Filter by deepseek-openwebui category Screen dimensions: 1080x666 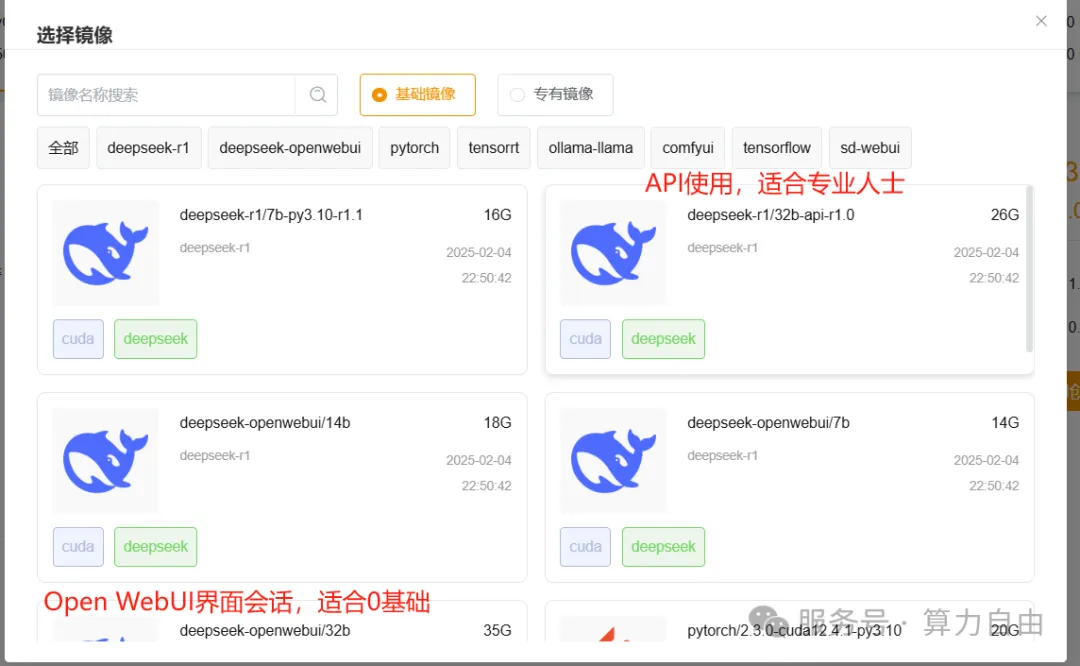pyautogui.click(x=290, y=147)
